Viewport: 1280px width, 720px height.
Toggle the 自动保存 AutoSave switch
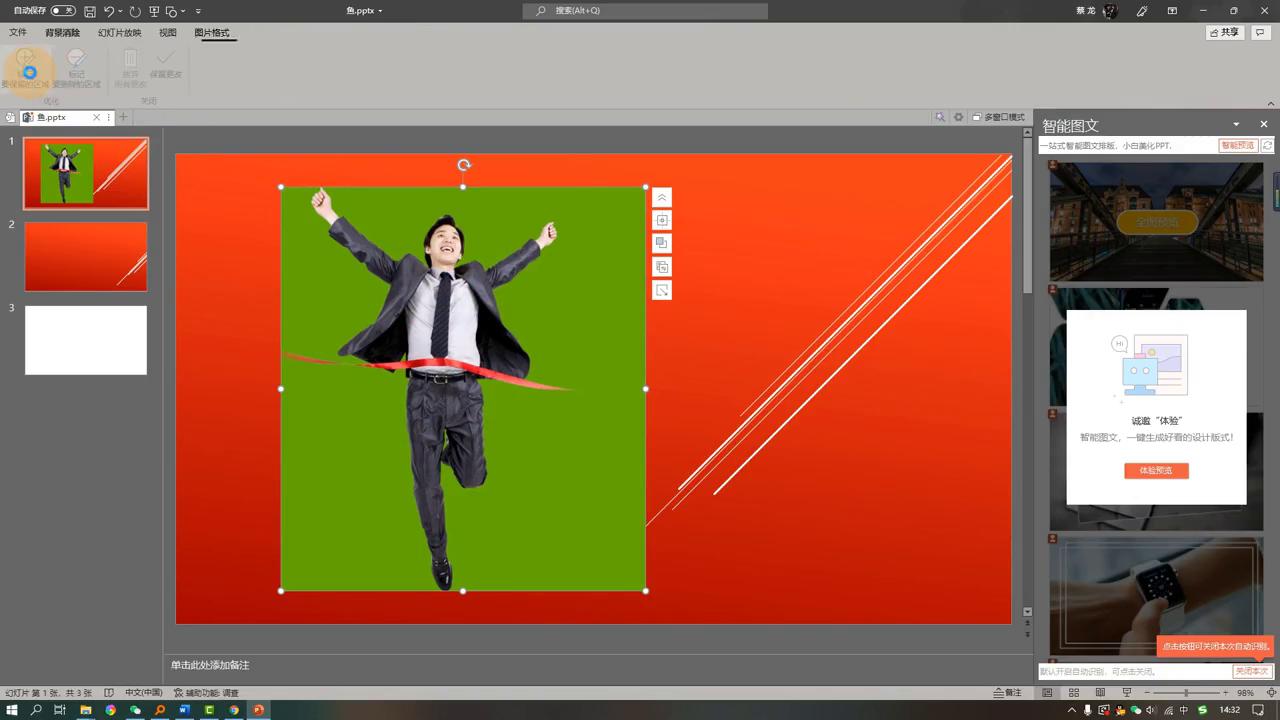[62, 11]
